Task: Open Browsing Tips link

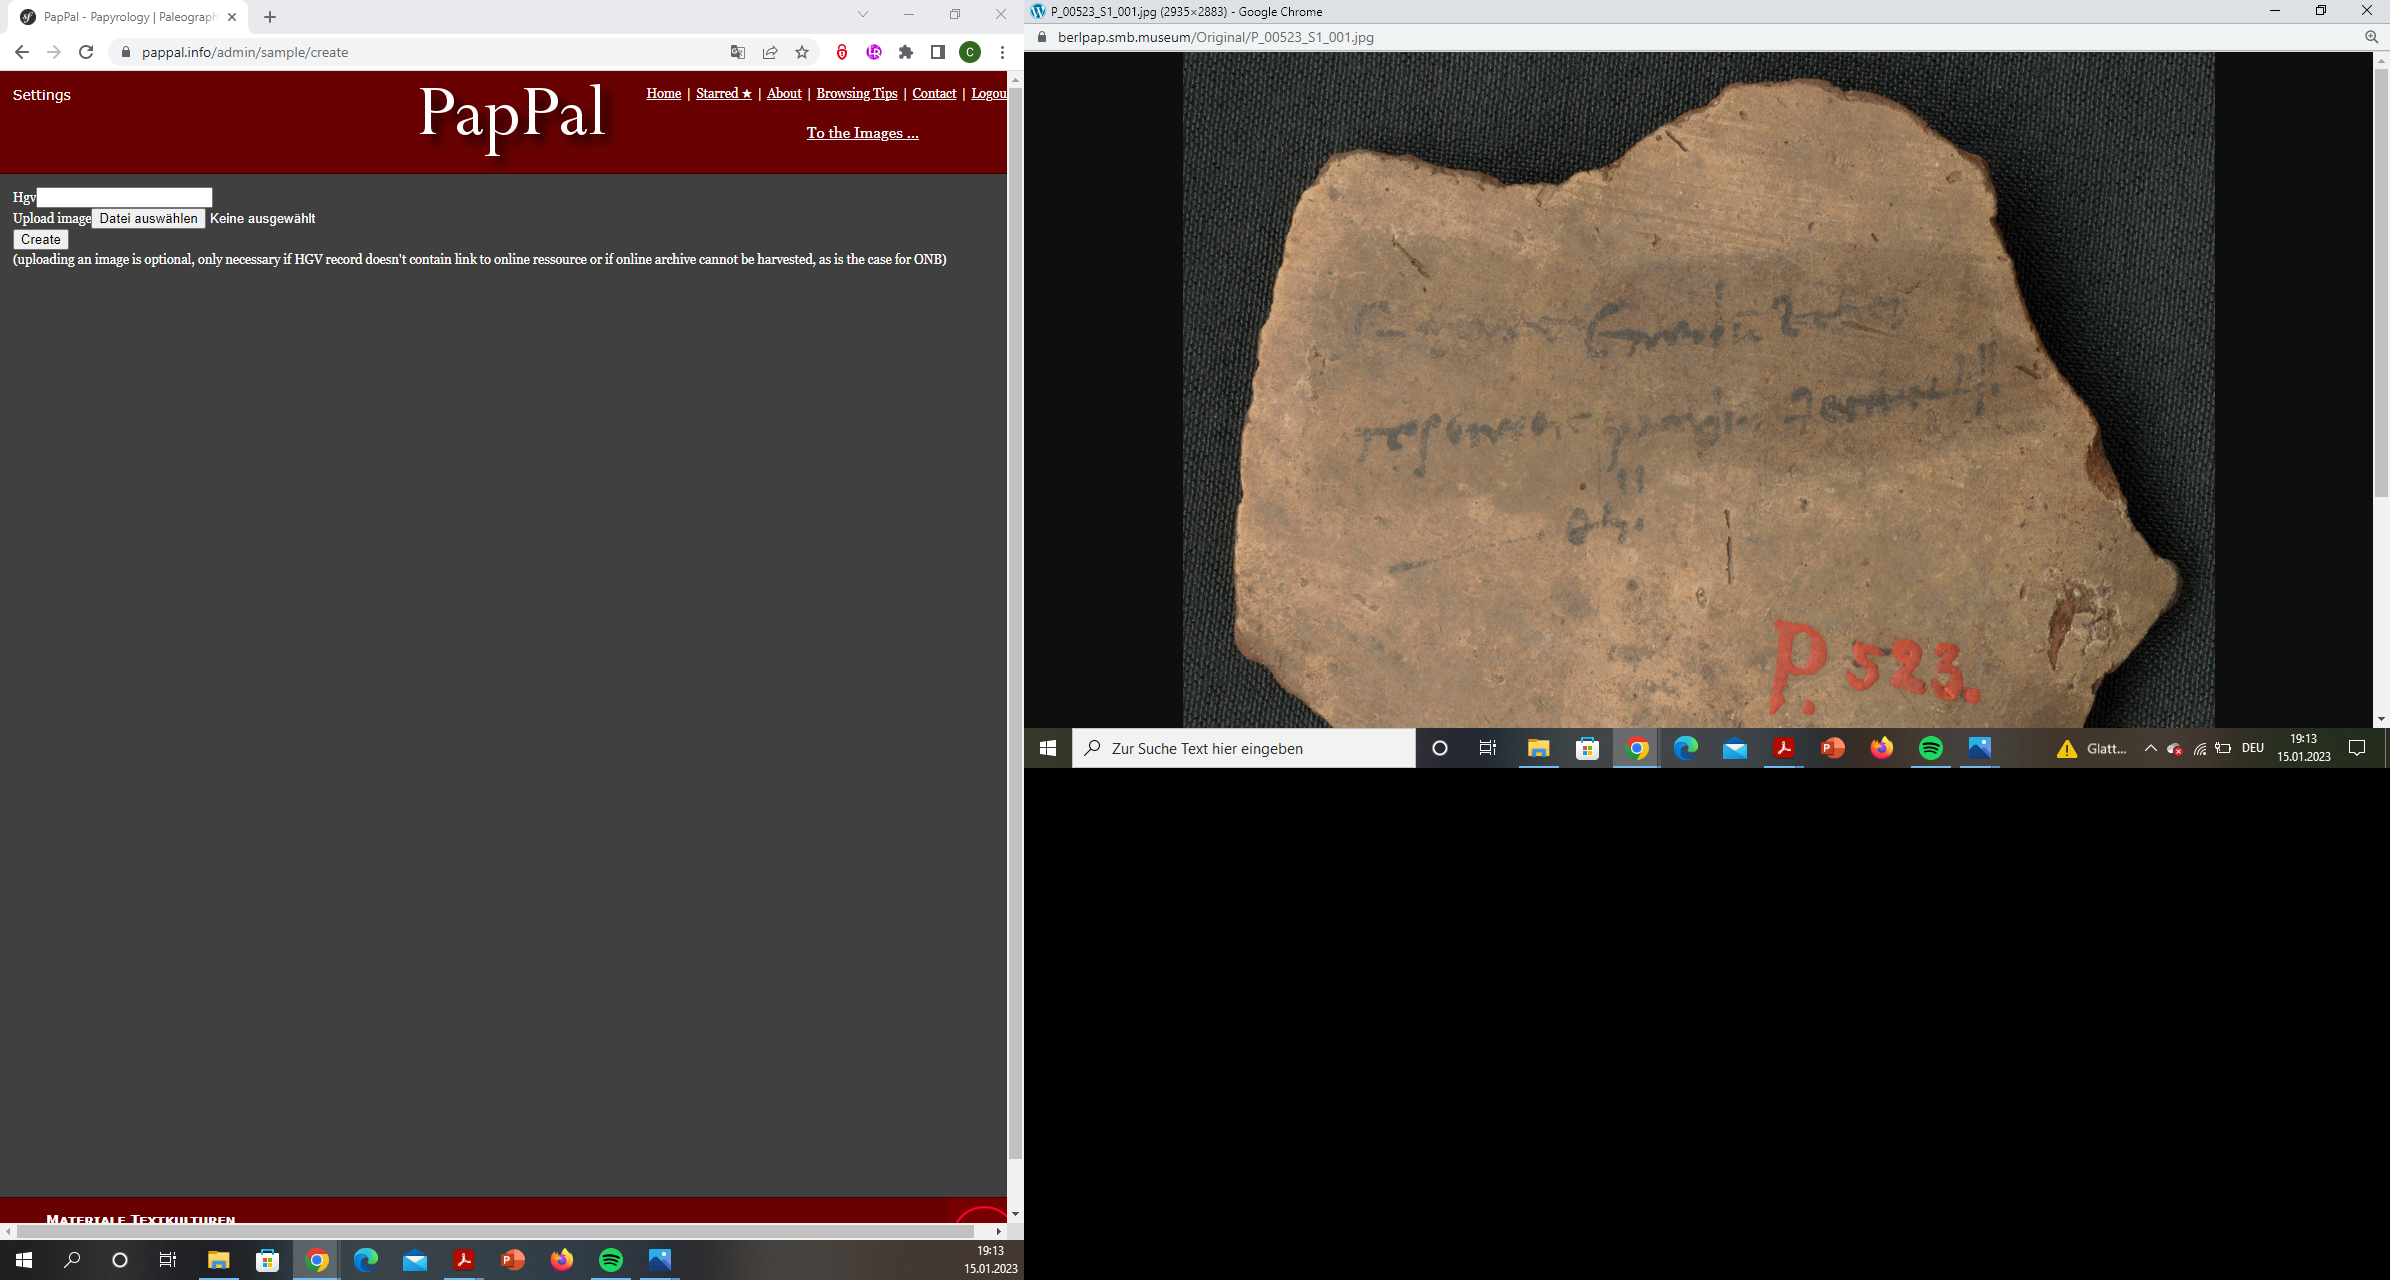Action: click(857, 93)
